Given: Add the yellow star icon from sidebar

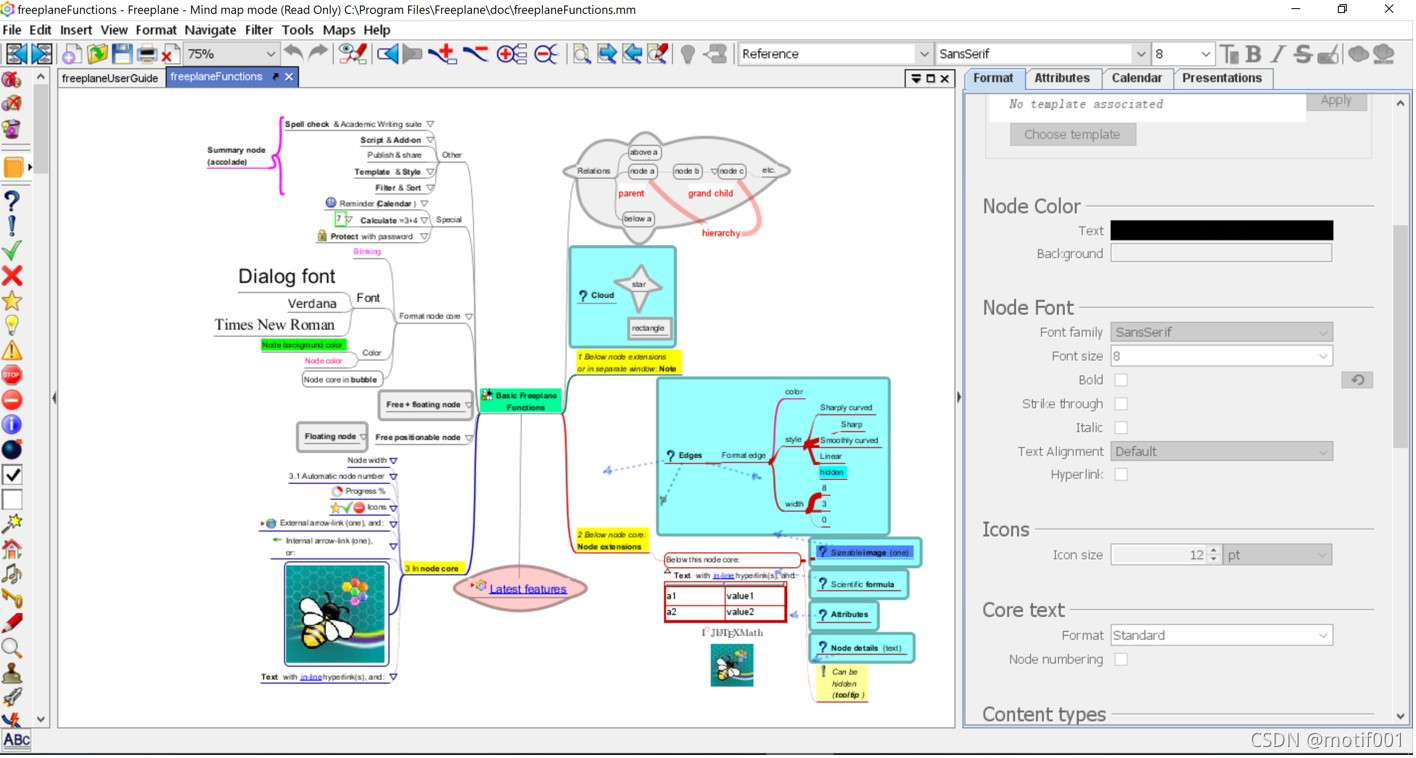Looking at the screenshot, I should click(12, 300).
